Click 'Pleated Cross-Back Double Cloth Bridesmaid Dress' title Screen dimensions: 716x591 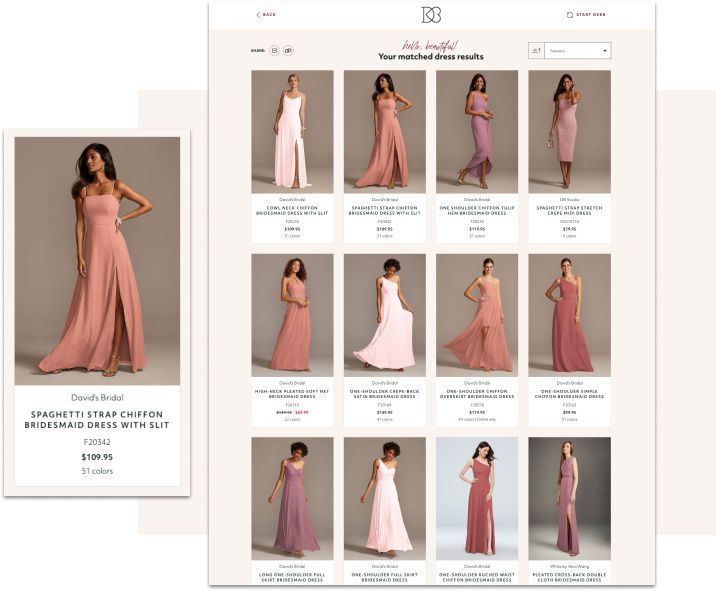569,577
